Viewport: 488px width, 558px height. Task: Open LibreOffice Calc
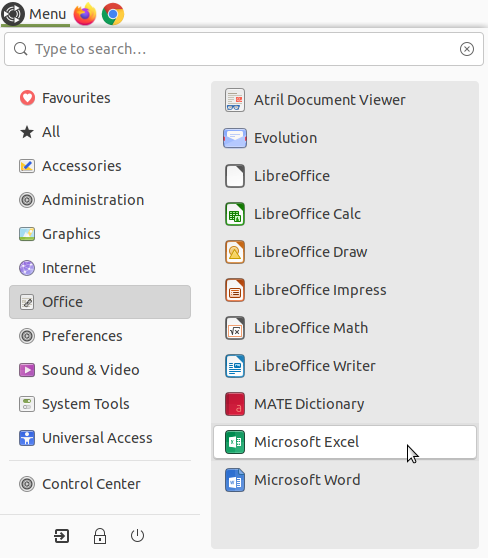pyautogui.click(x=345, y=214)
